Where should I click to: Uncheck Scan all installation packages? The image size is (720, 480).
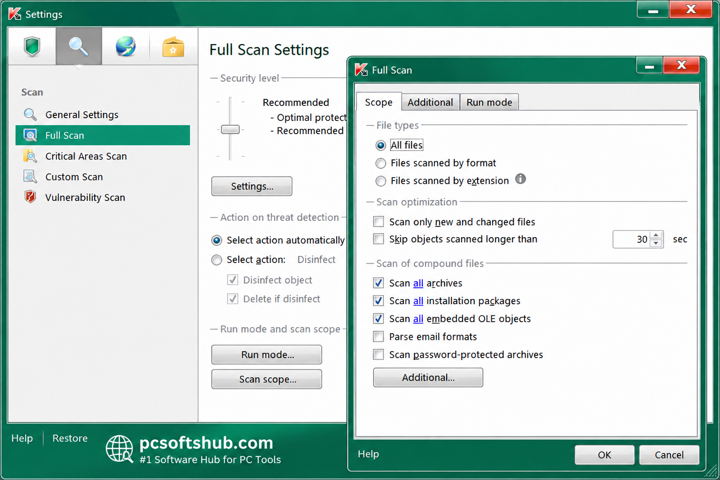pos(378,301)
